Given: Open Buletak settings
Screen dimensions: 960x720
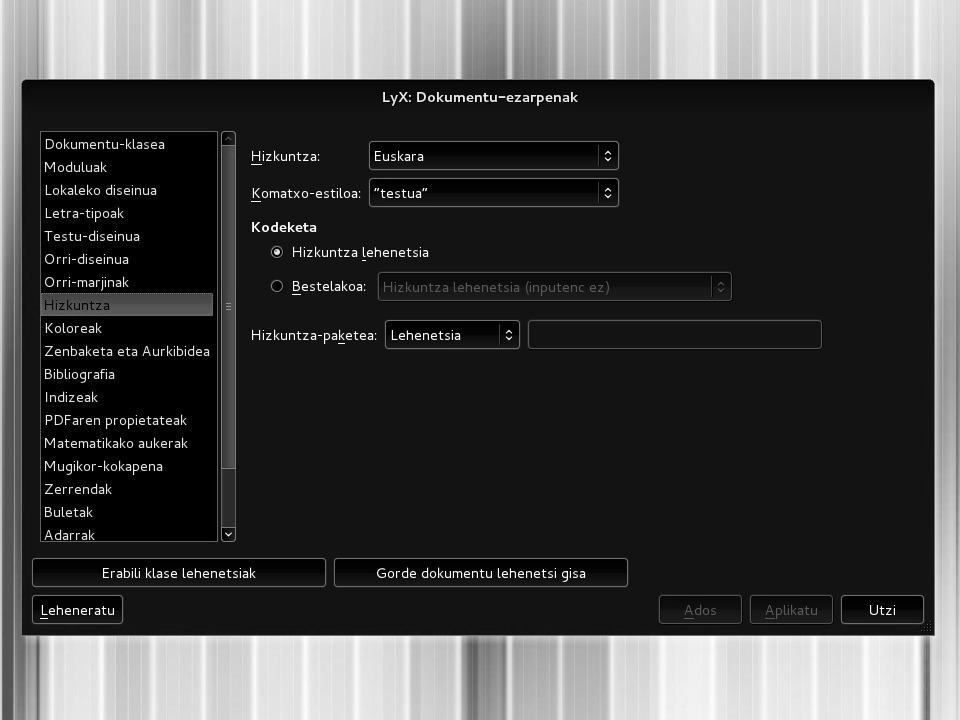Looking at the screenshot, I should click(127, 512).
